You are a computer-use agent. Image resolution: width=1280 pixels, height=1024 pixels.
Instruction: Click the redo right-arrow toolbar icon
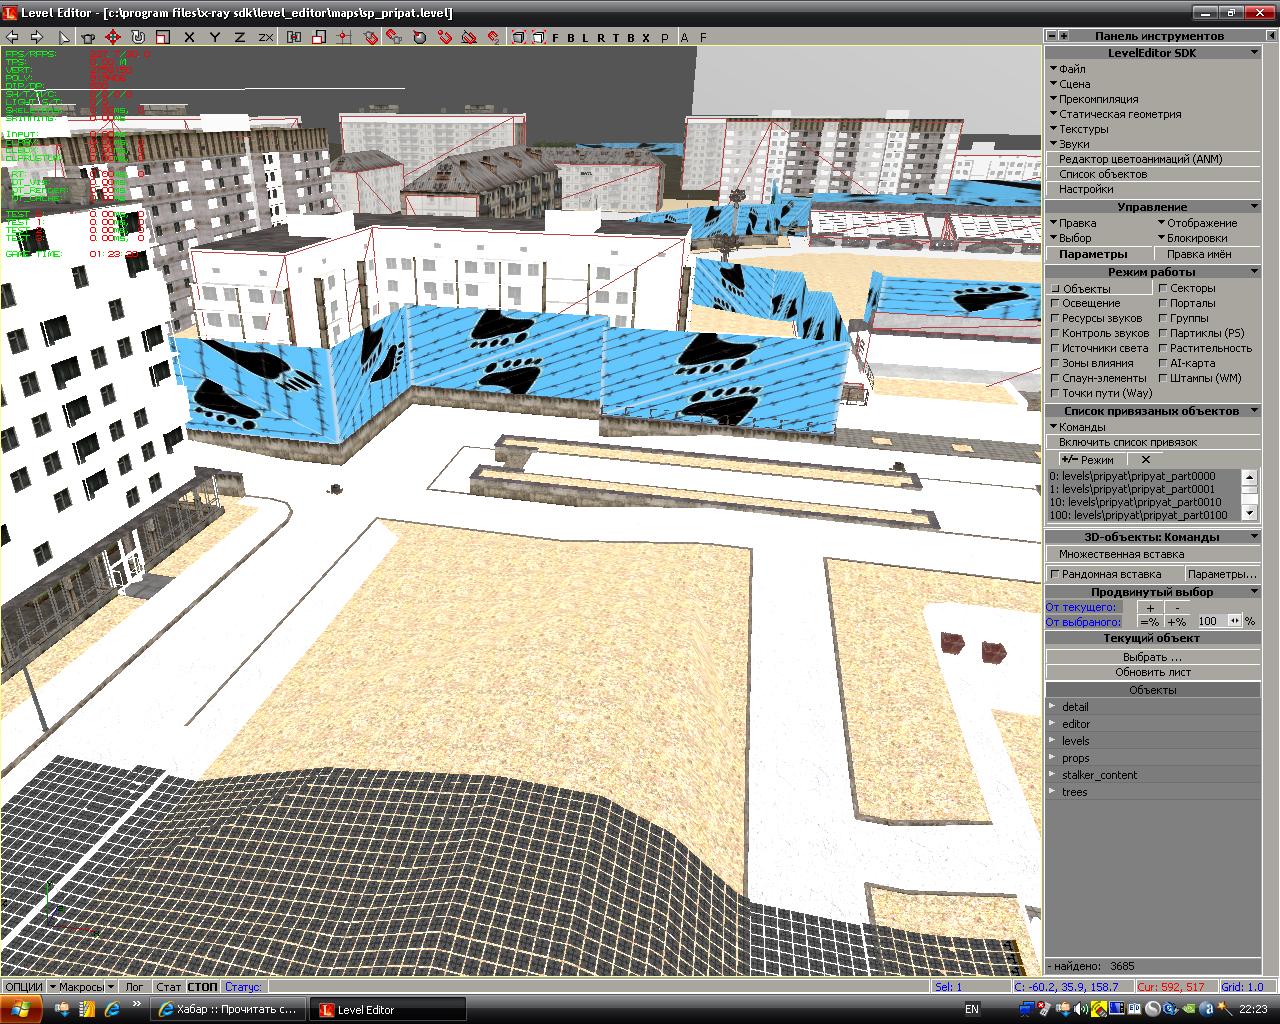coord(38,37)
